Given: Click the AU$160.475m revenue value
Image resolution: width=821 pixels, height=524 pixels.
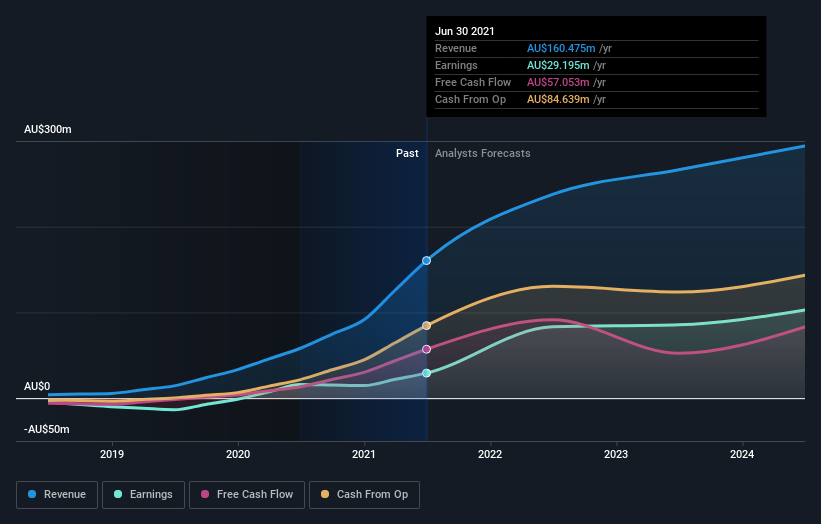Looking at the screenshot, I should [561, 48].
